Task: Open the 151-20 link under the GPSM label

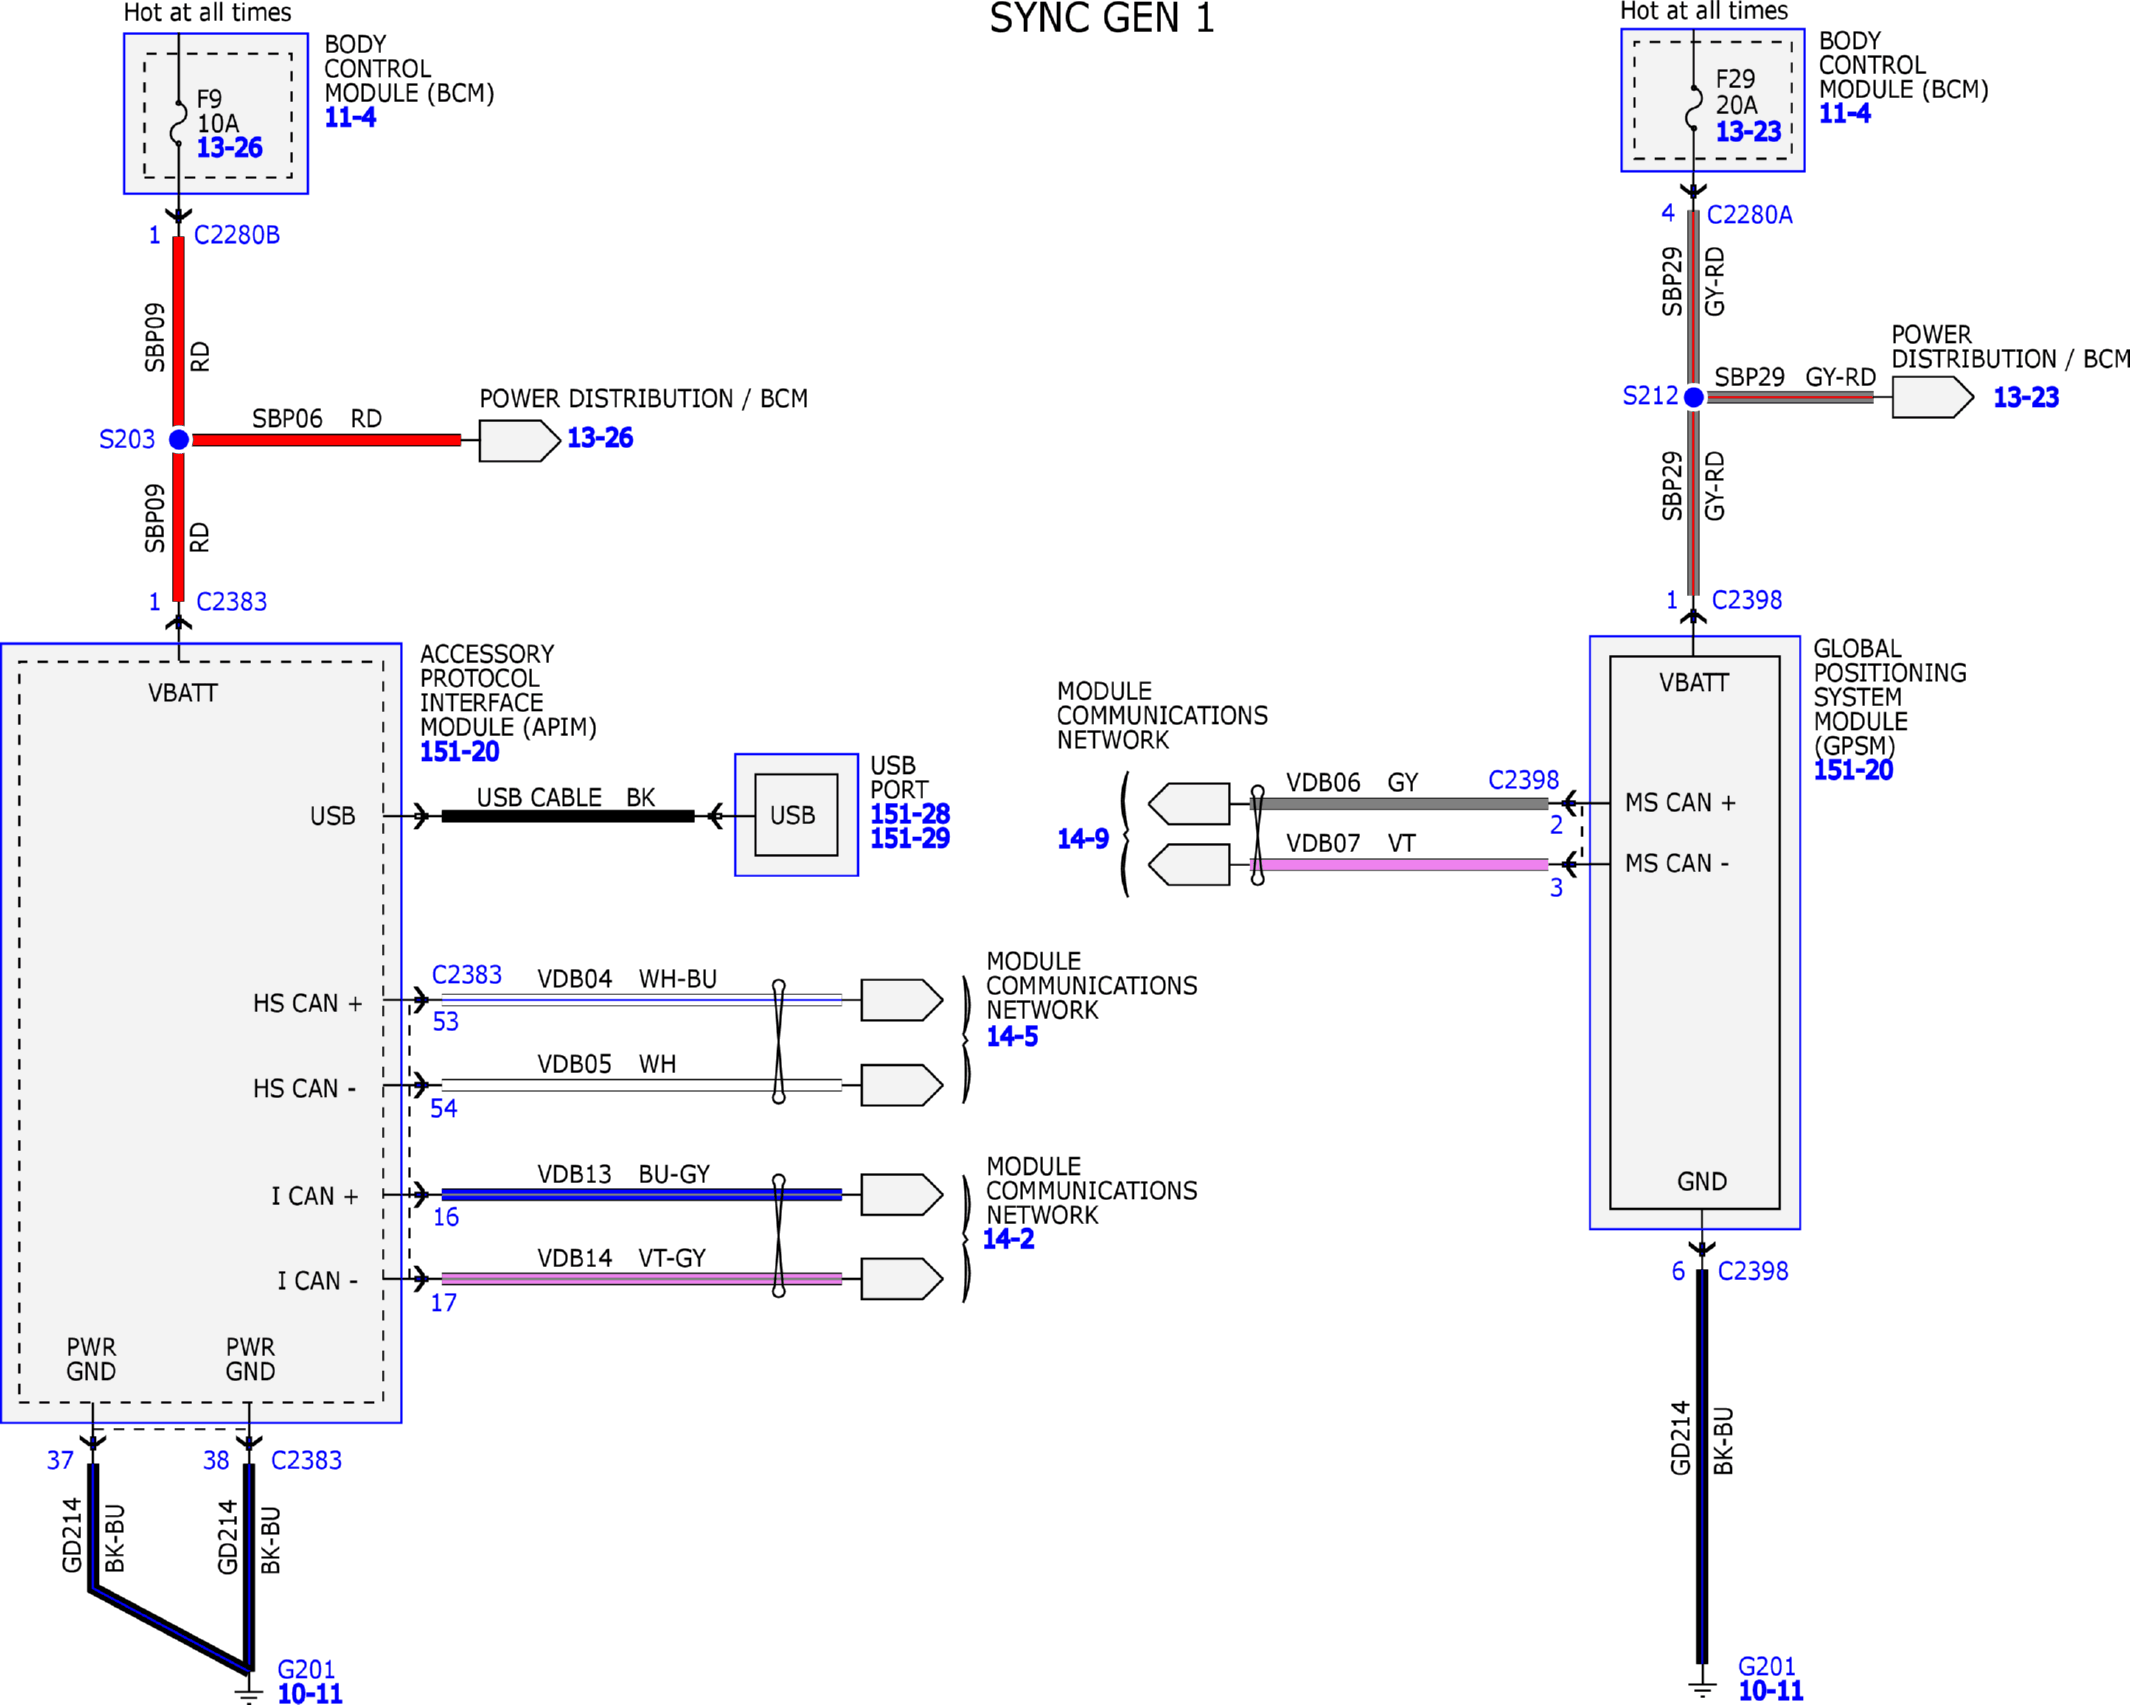Action: click(1853, 770)
